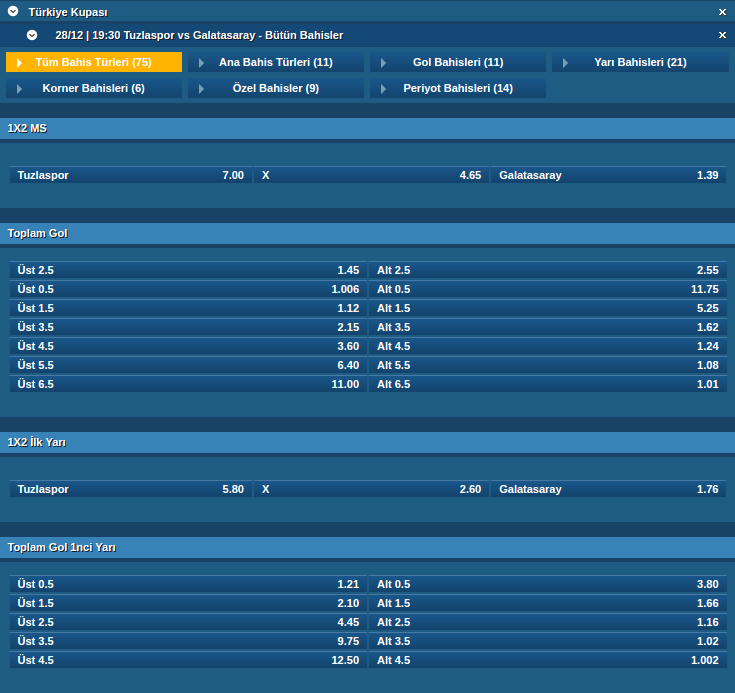Pick first half Üst 2.5 at 4.45
The image size is (735, 693).
pos(188,623)
